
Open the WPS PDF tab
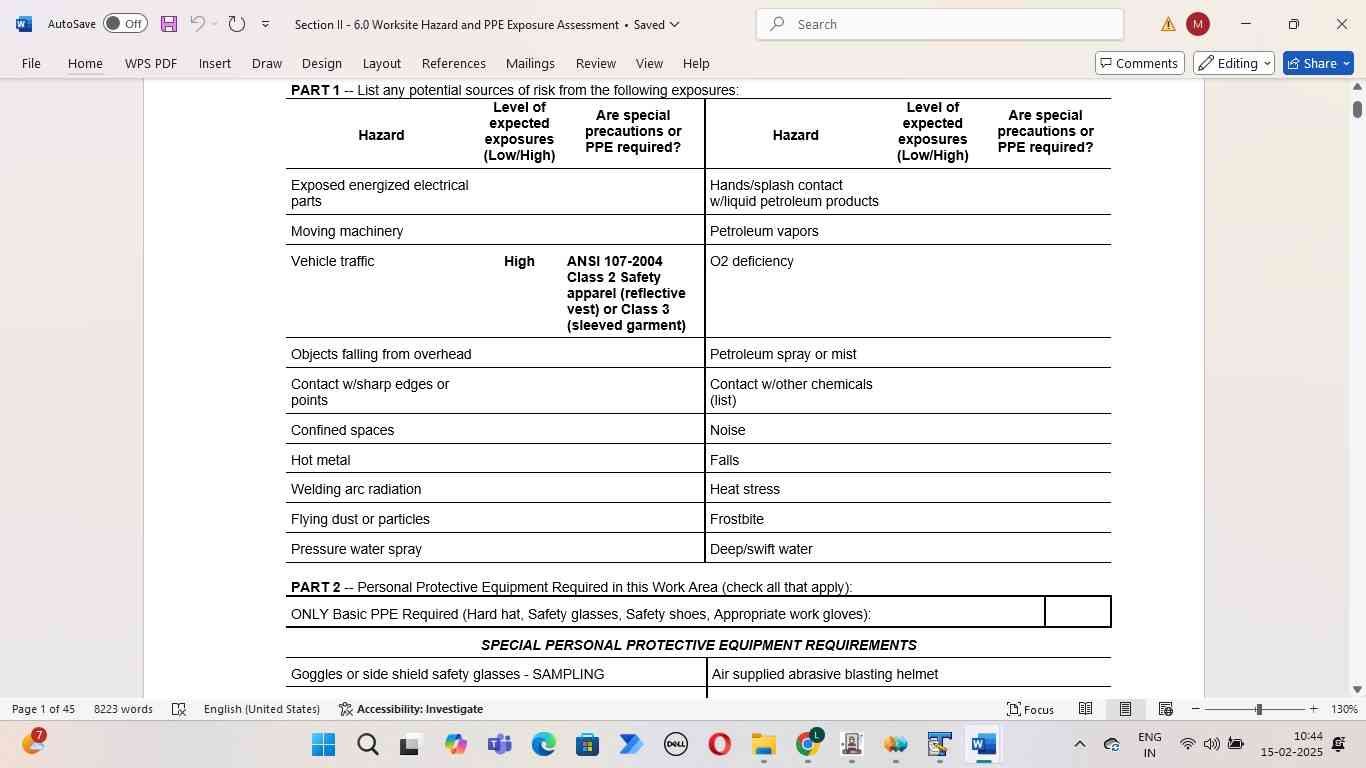151,63
